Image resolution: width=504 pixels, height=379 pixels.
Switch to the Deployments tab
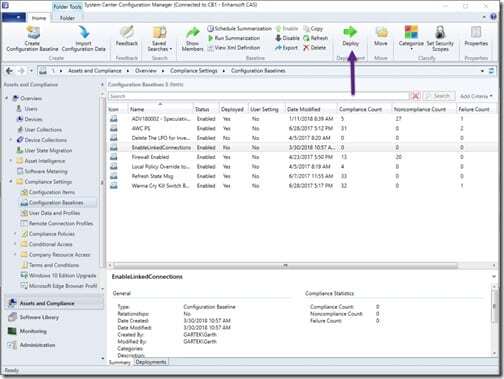(151, 362)
